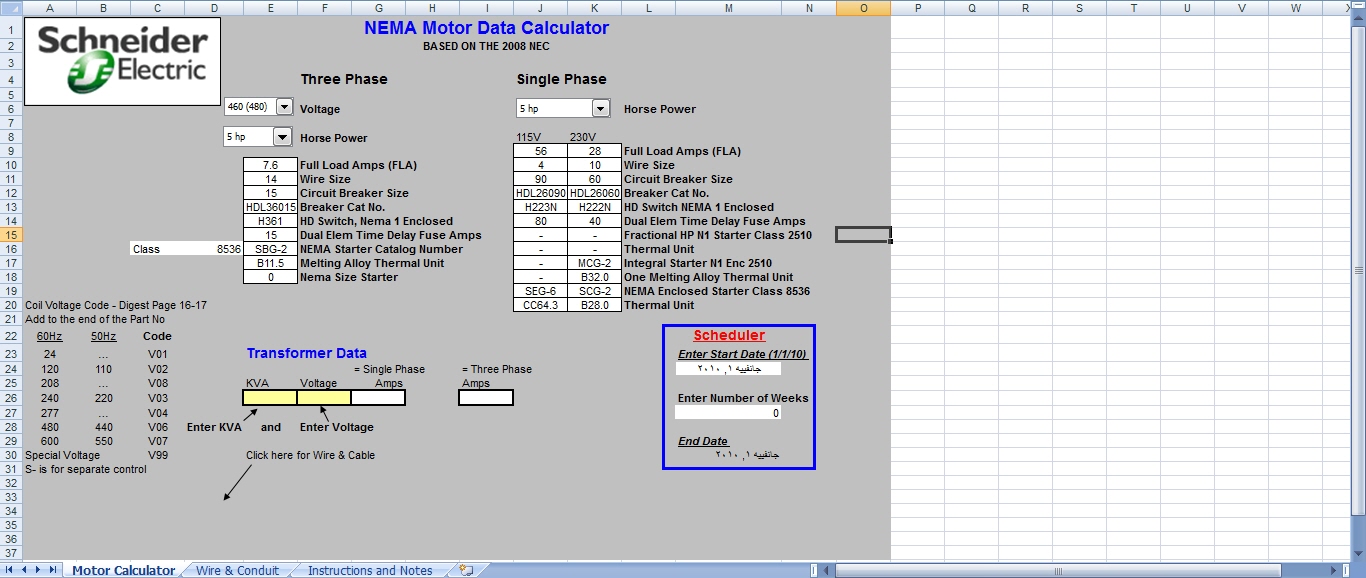Select the Single Phase Amps result cell

378,397
